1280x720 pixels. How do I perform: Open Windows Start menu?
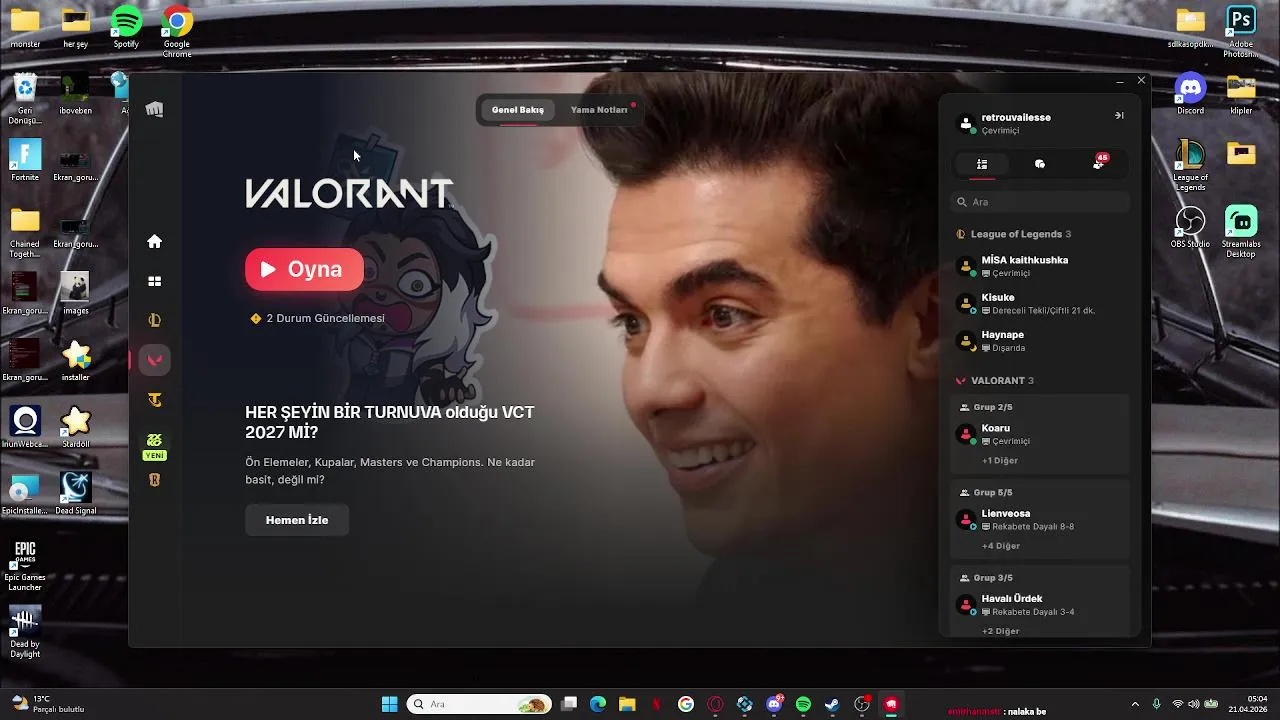pyautogui.click(x=389, y=704)
